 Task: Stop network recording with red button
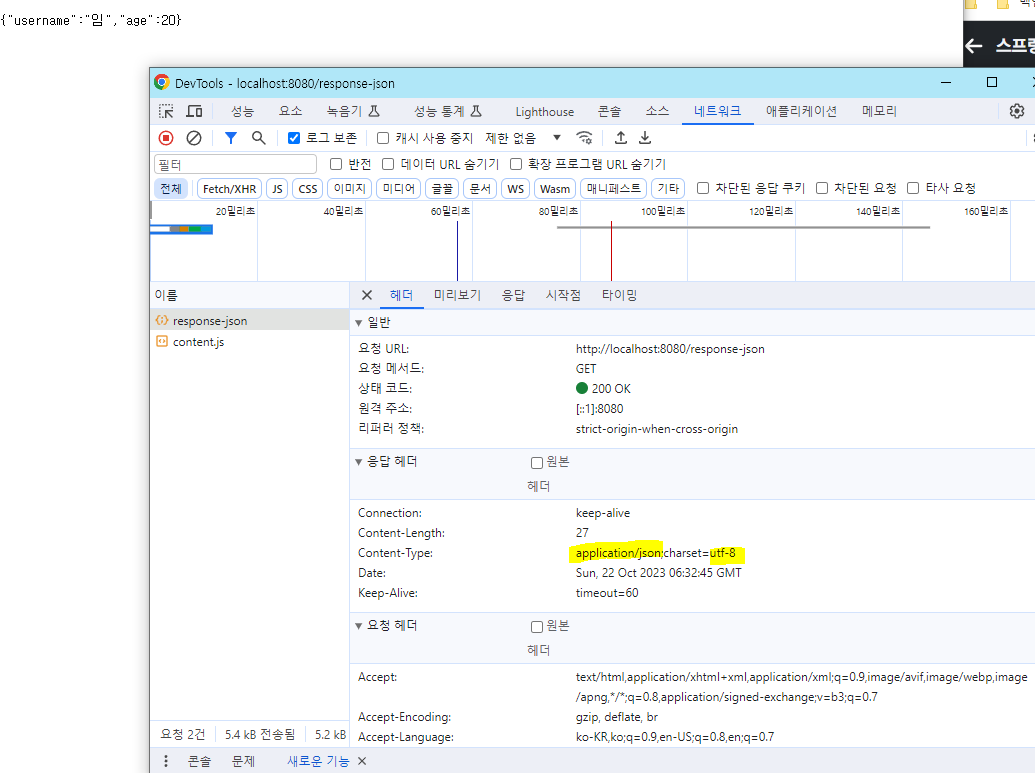pyautogui.click(x=166, y=138)
